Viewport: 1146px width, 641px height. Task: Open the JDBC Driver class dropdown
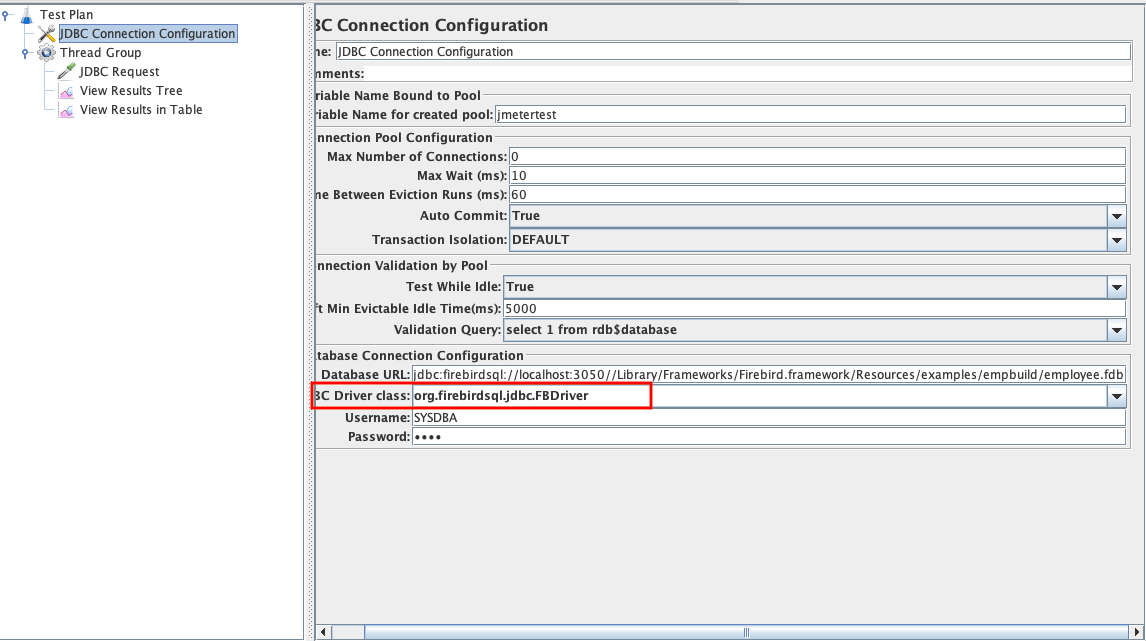tap(1117, 395)
